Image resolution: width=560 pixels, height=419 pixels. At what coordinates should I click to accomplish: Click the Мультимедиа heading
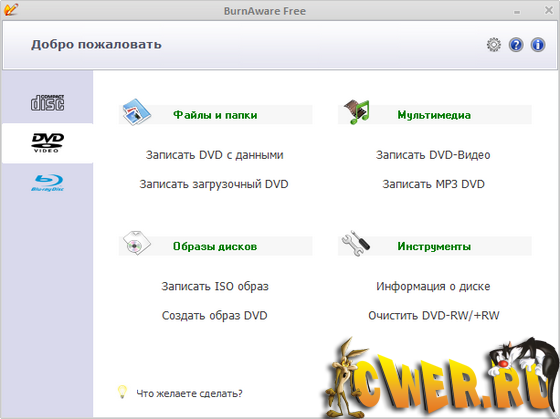tap(434, 115)
